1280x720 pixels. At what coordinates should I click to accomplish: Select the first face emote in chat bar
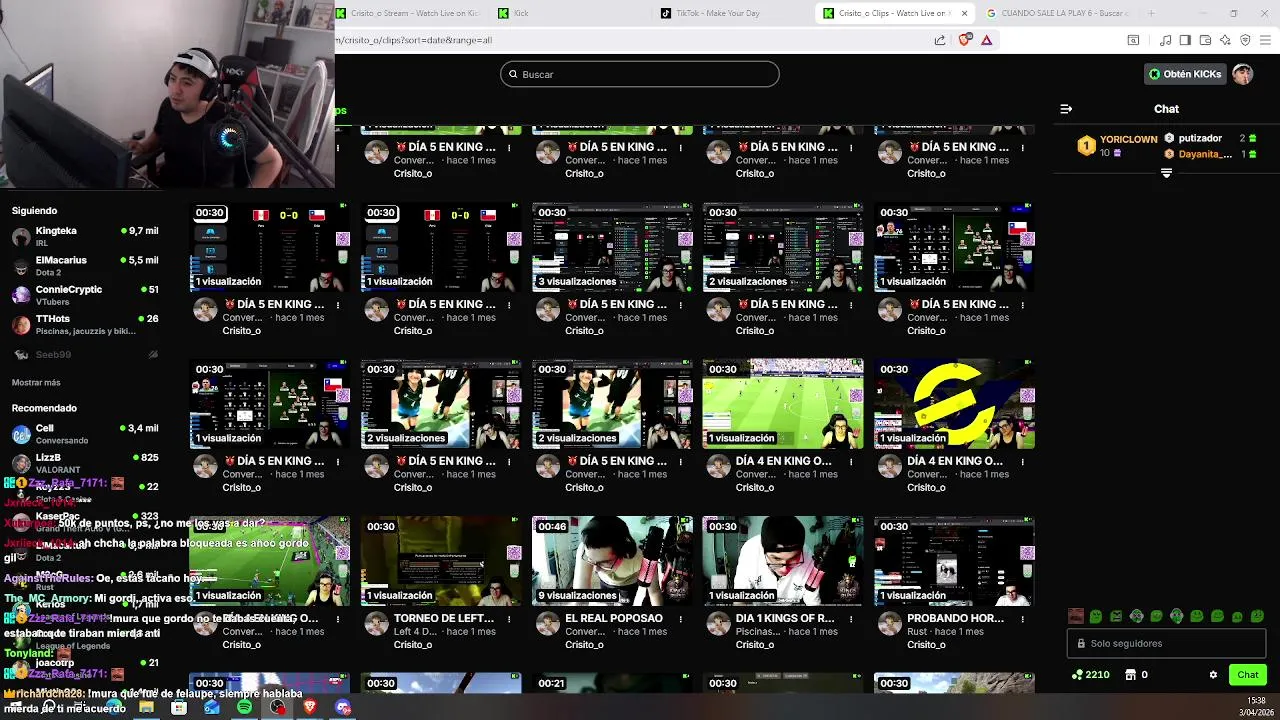click(x=1076, y=616)
